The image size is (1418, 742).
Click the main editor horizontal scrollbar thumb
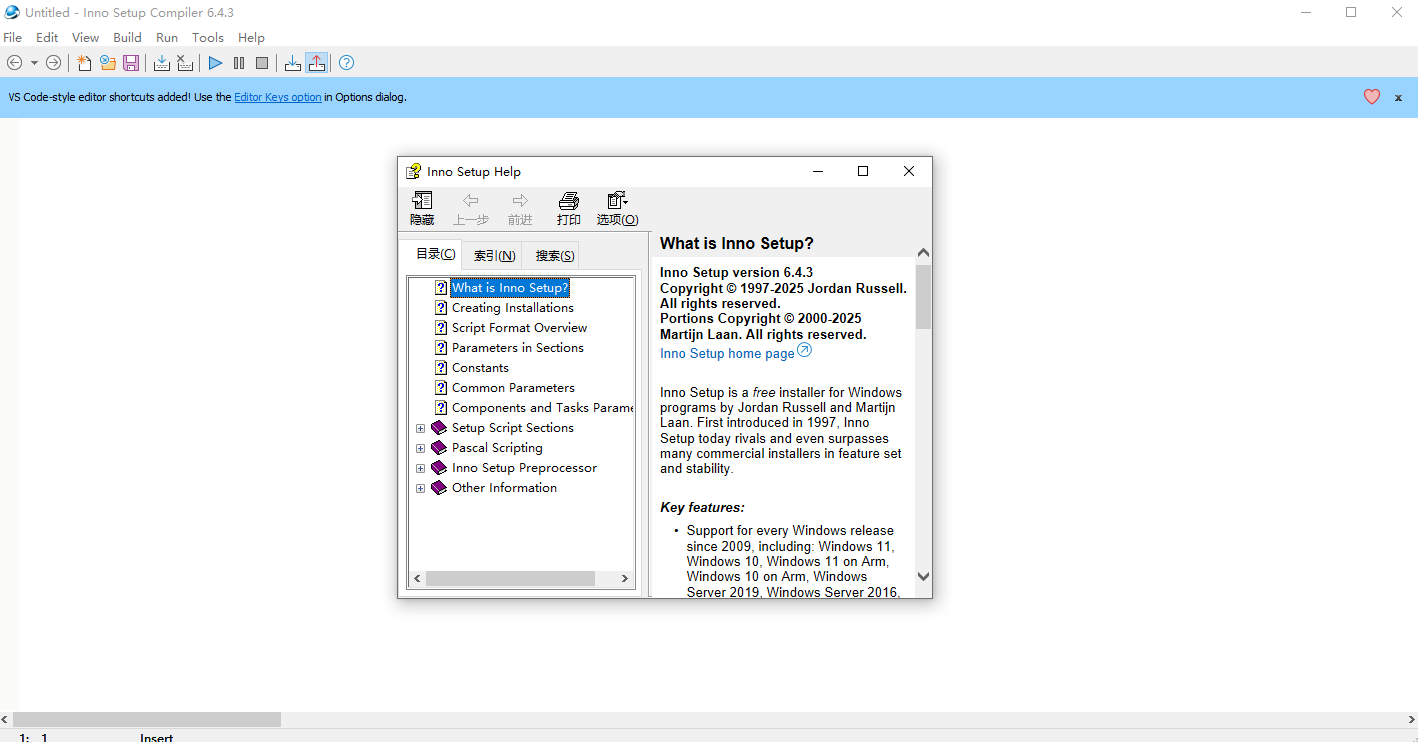pos(147,720)
